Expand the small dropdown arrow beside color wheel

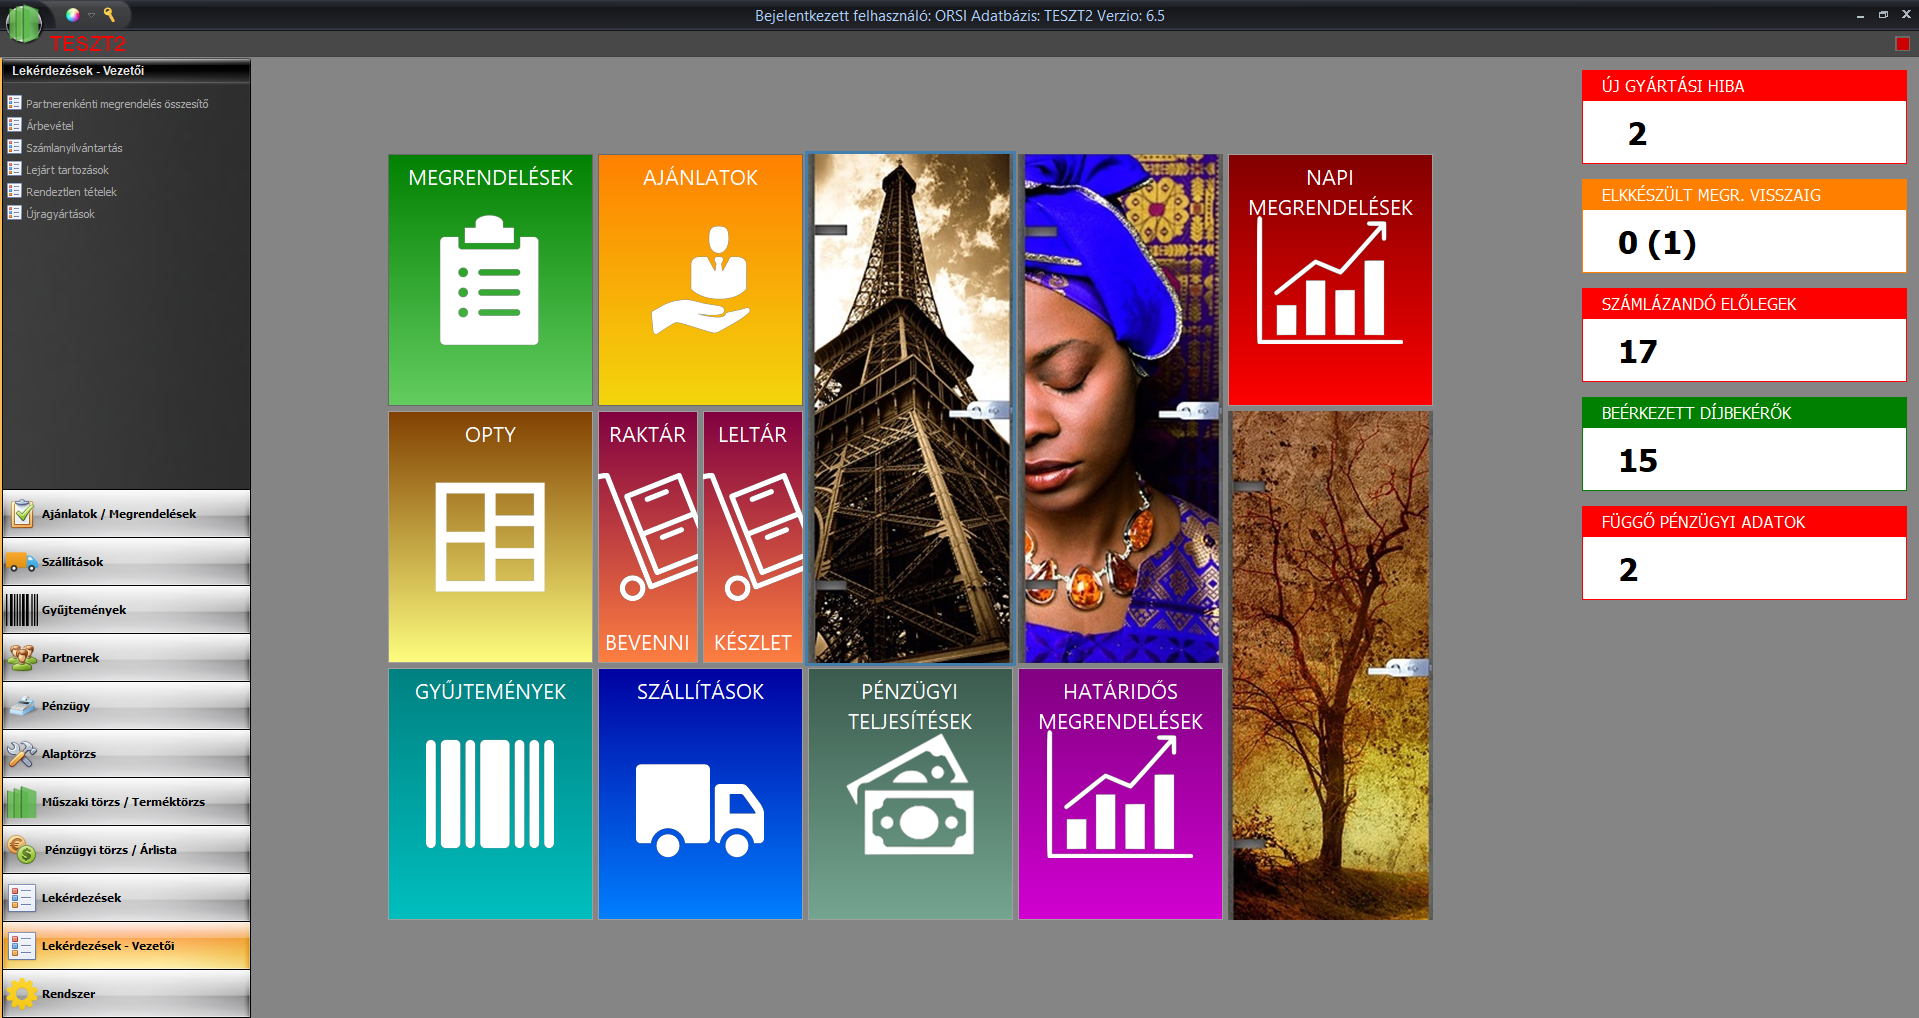(x=91, y=15)
